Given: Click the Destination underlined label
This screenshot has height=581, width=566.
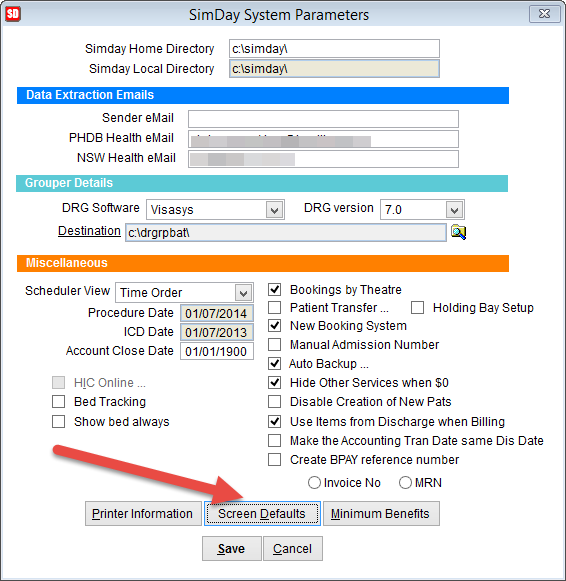Looking at the screenshot, I should [x=89, y=231].
